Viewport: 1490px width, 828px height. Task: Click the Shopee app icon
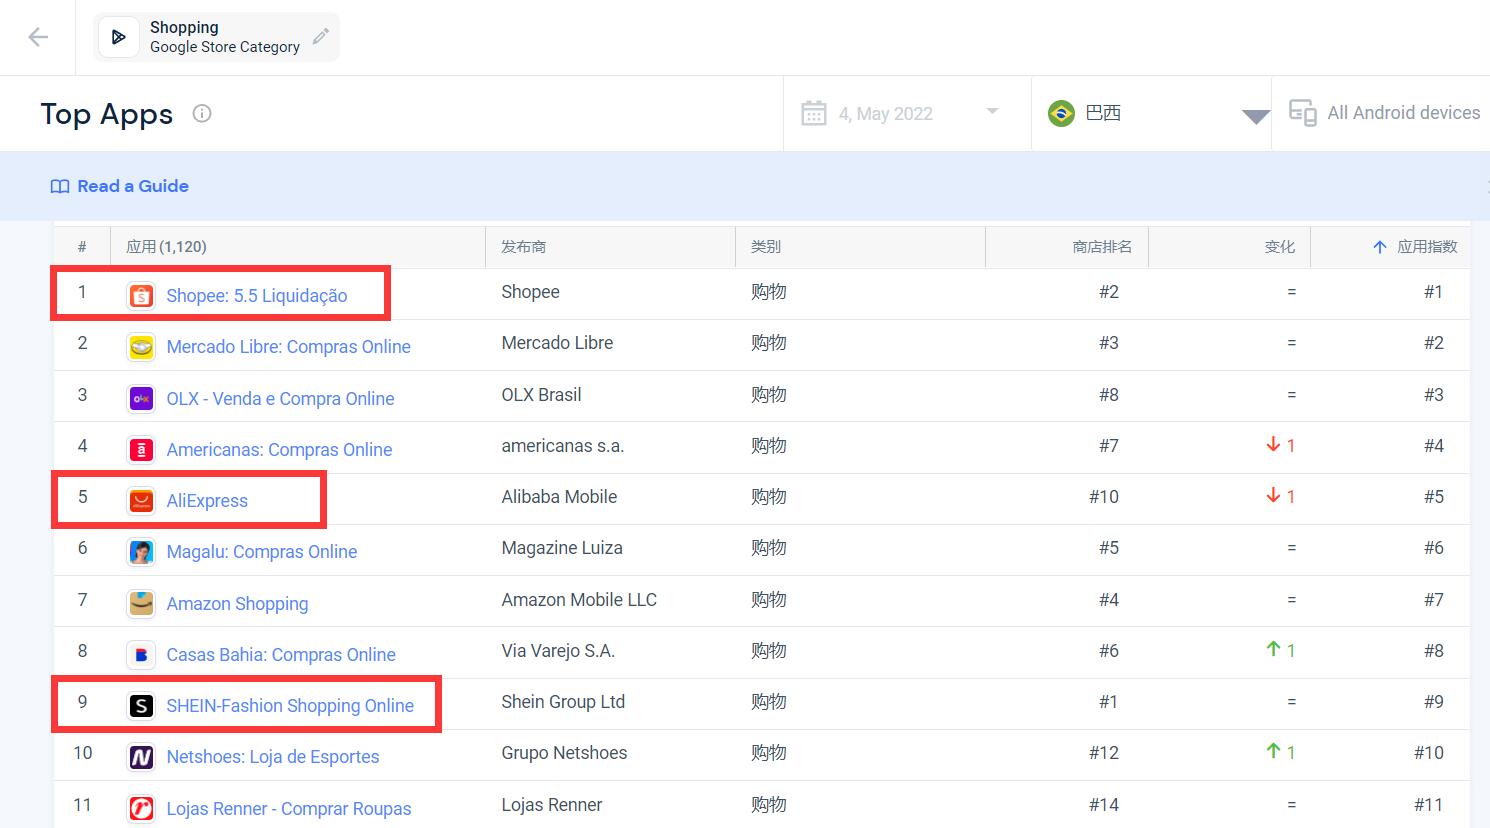pyautogui.click(x=141, y=296)
